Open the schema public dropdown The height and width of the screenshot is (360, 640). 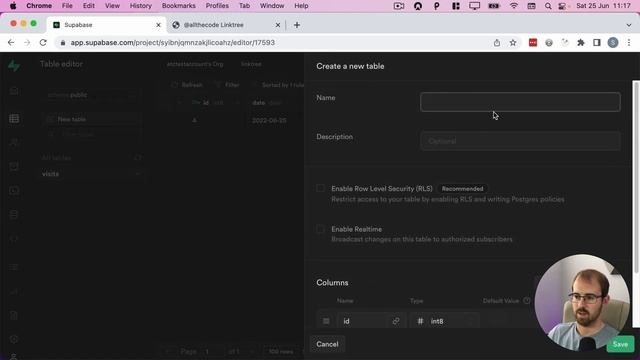tap(91, 95)
